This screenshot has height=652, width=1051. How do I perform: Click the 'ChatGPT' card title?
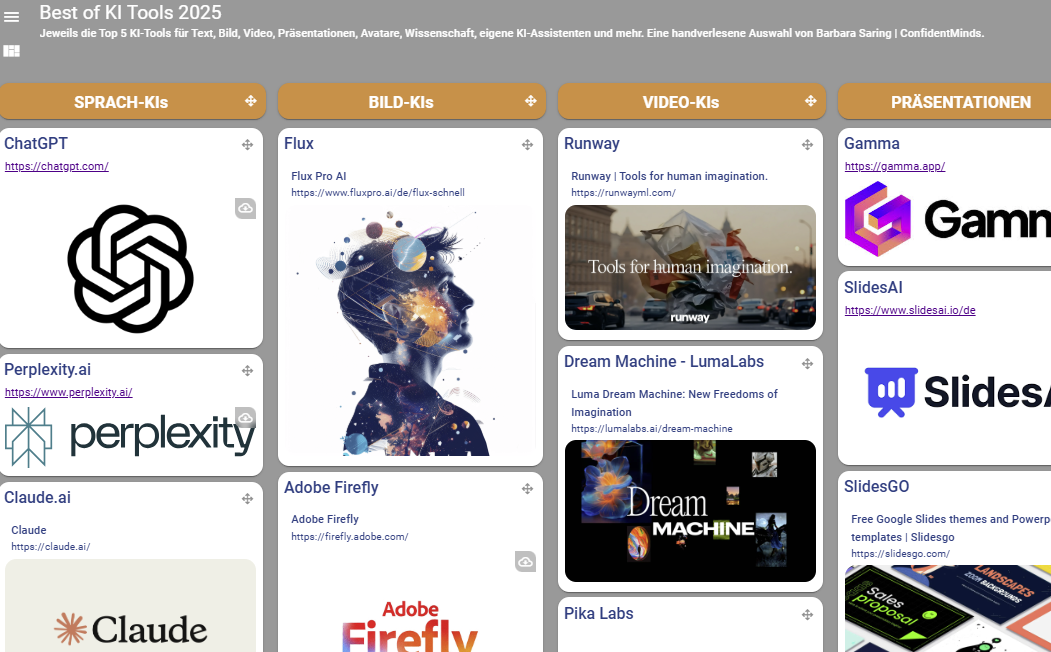click(x=36, y=143)
